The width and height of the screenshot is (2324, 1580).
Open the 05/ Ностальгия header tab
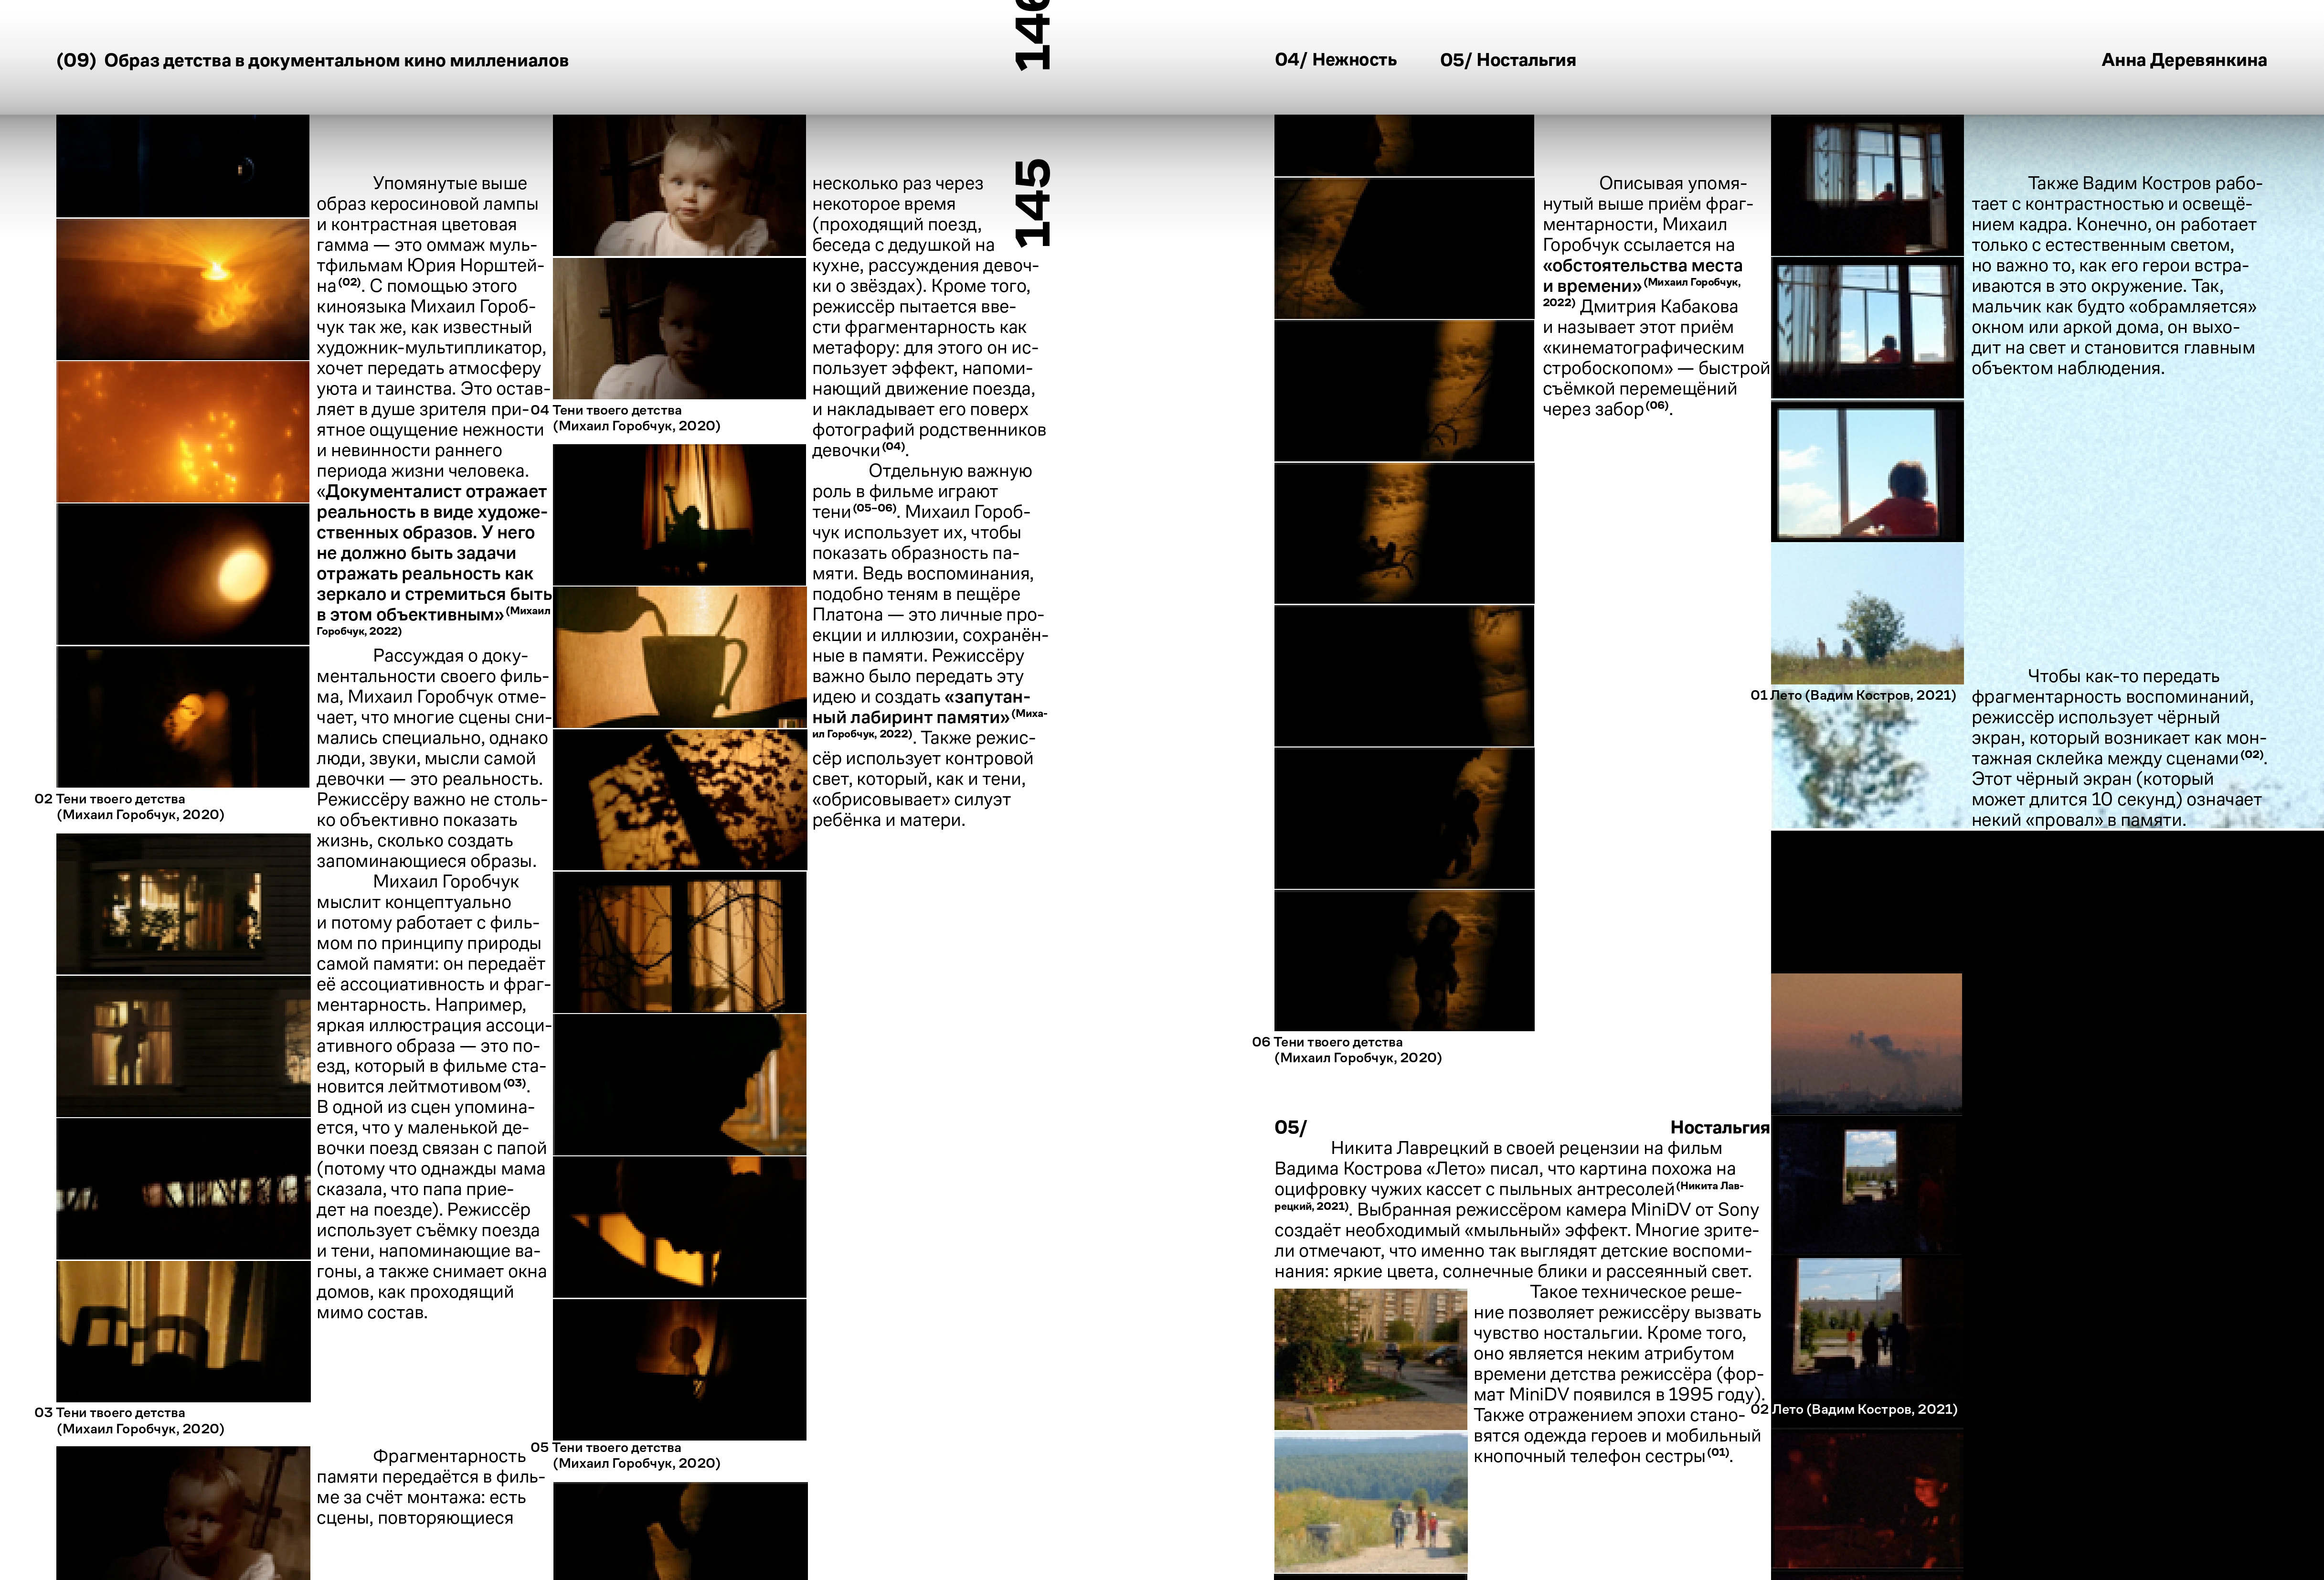click(x=1507, y=60)
